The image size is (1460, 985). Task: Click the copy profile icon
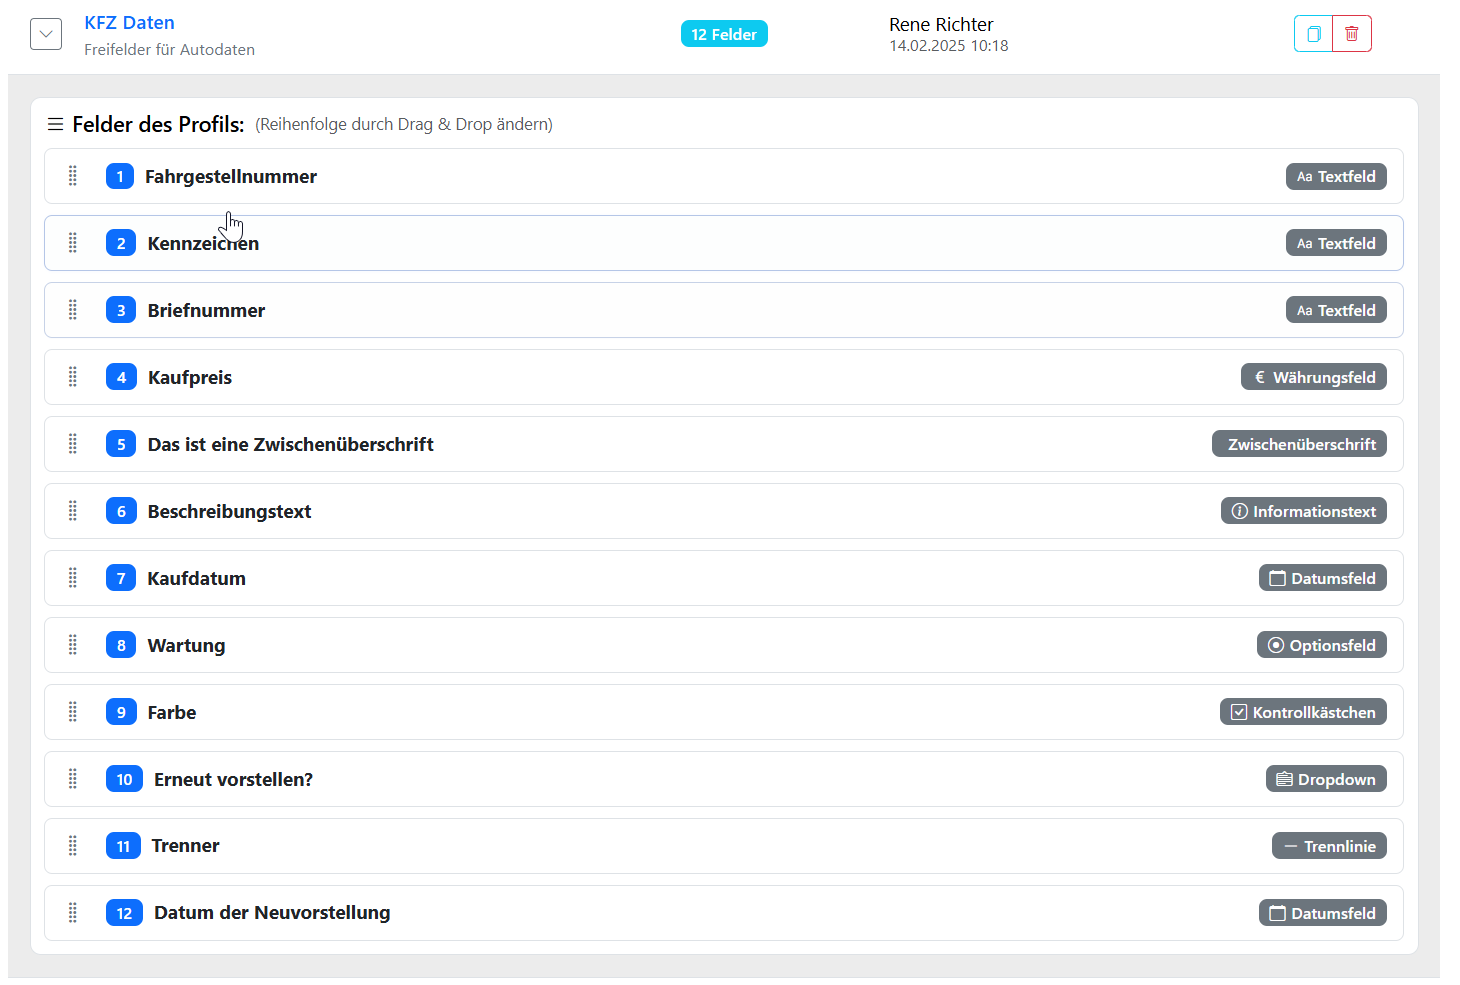click(1313, 34)
